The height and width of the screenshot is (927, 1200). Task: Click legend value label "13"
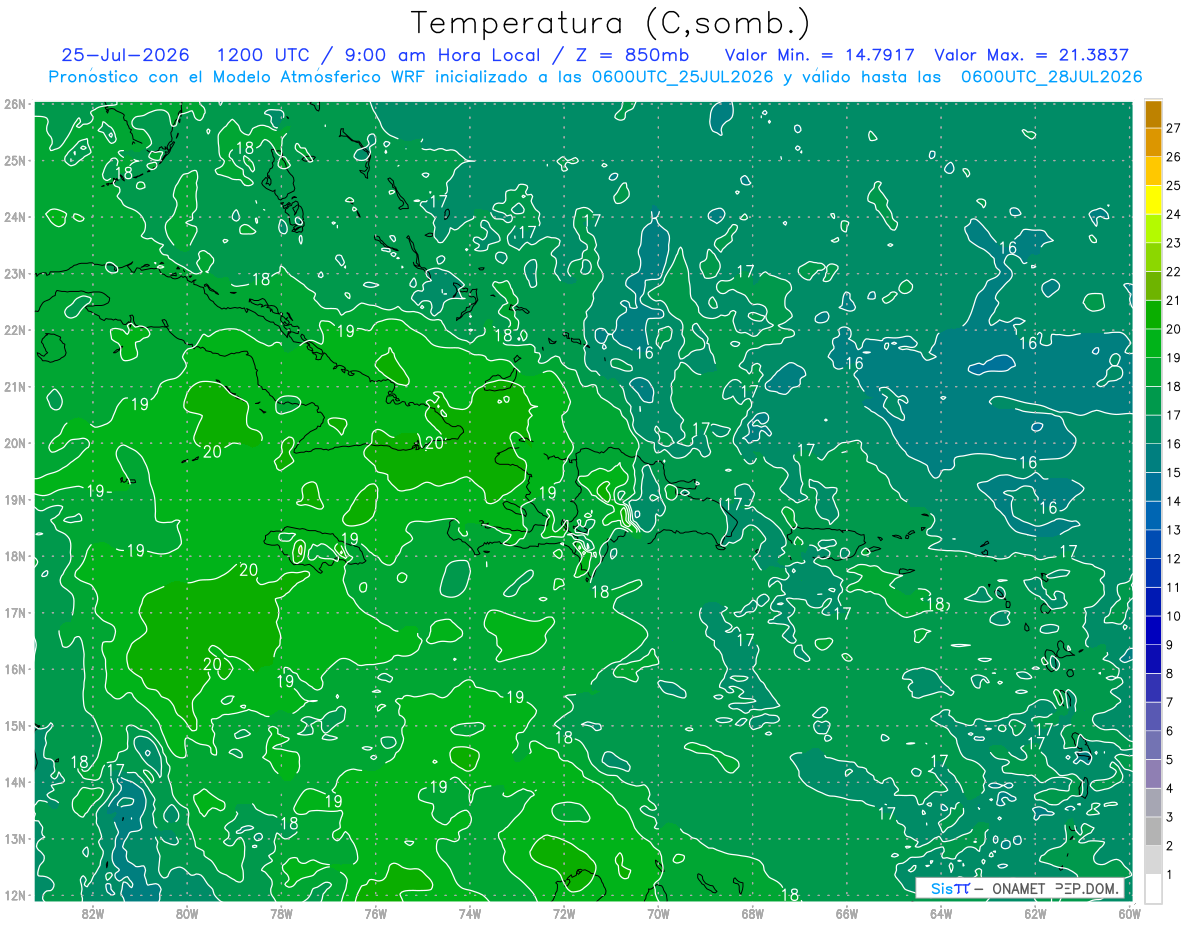coord(1173,530)
